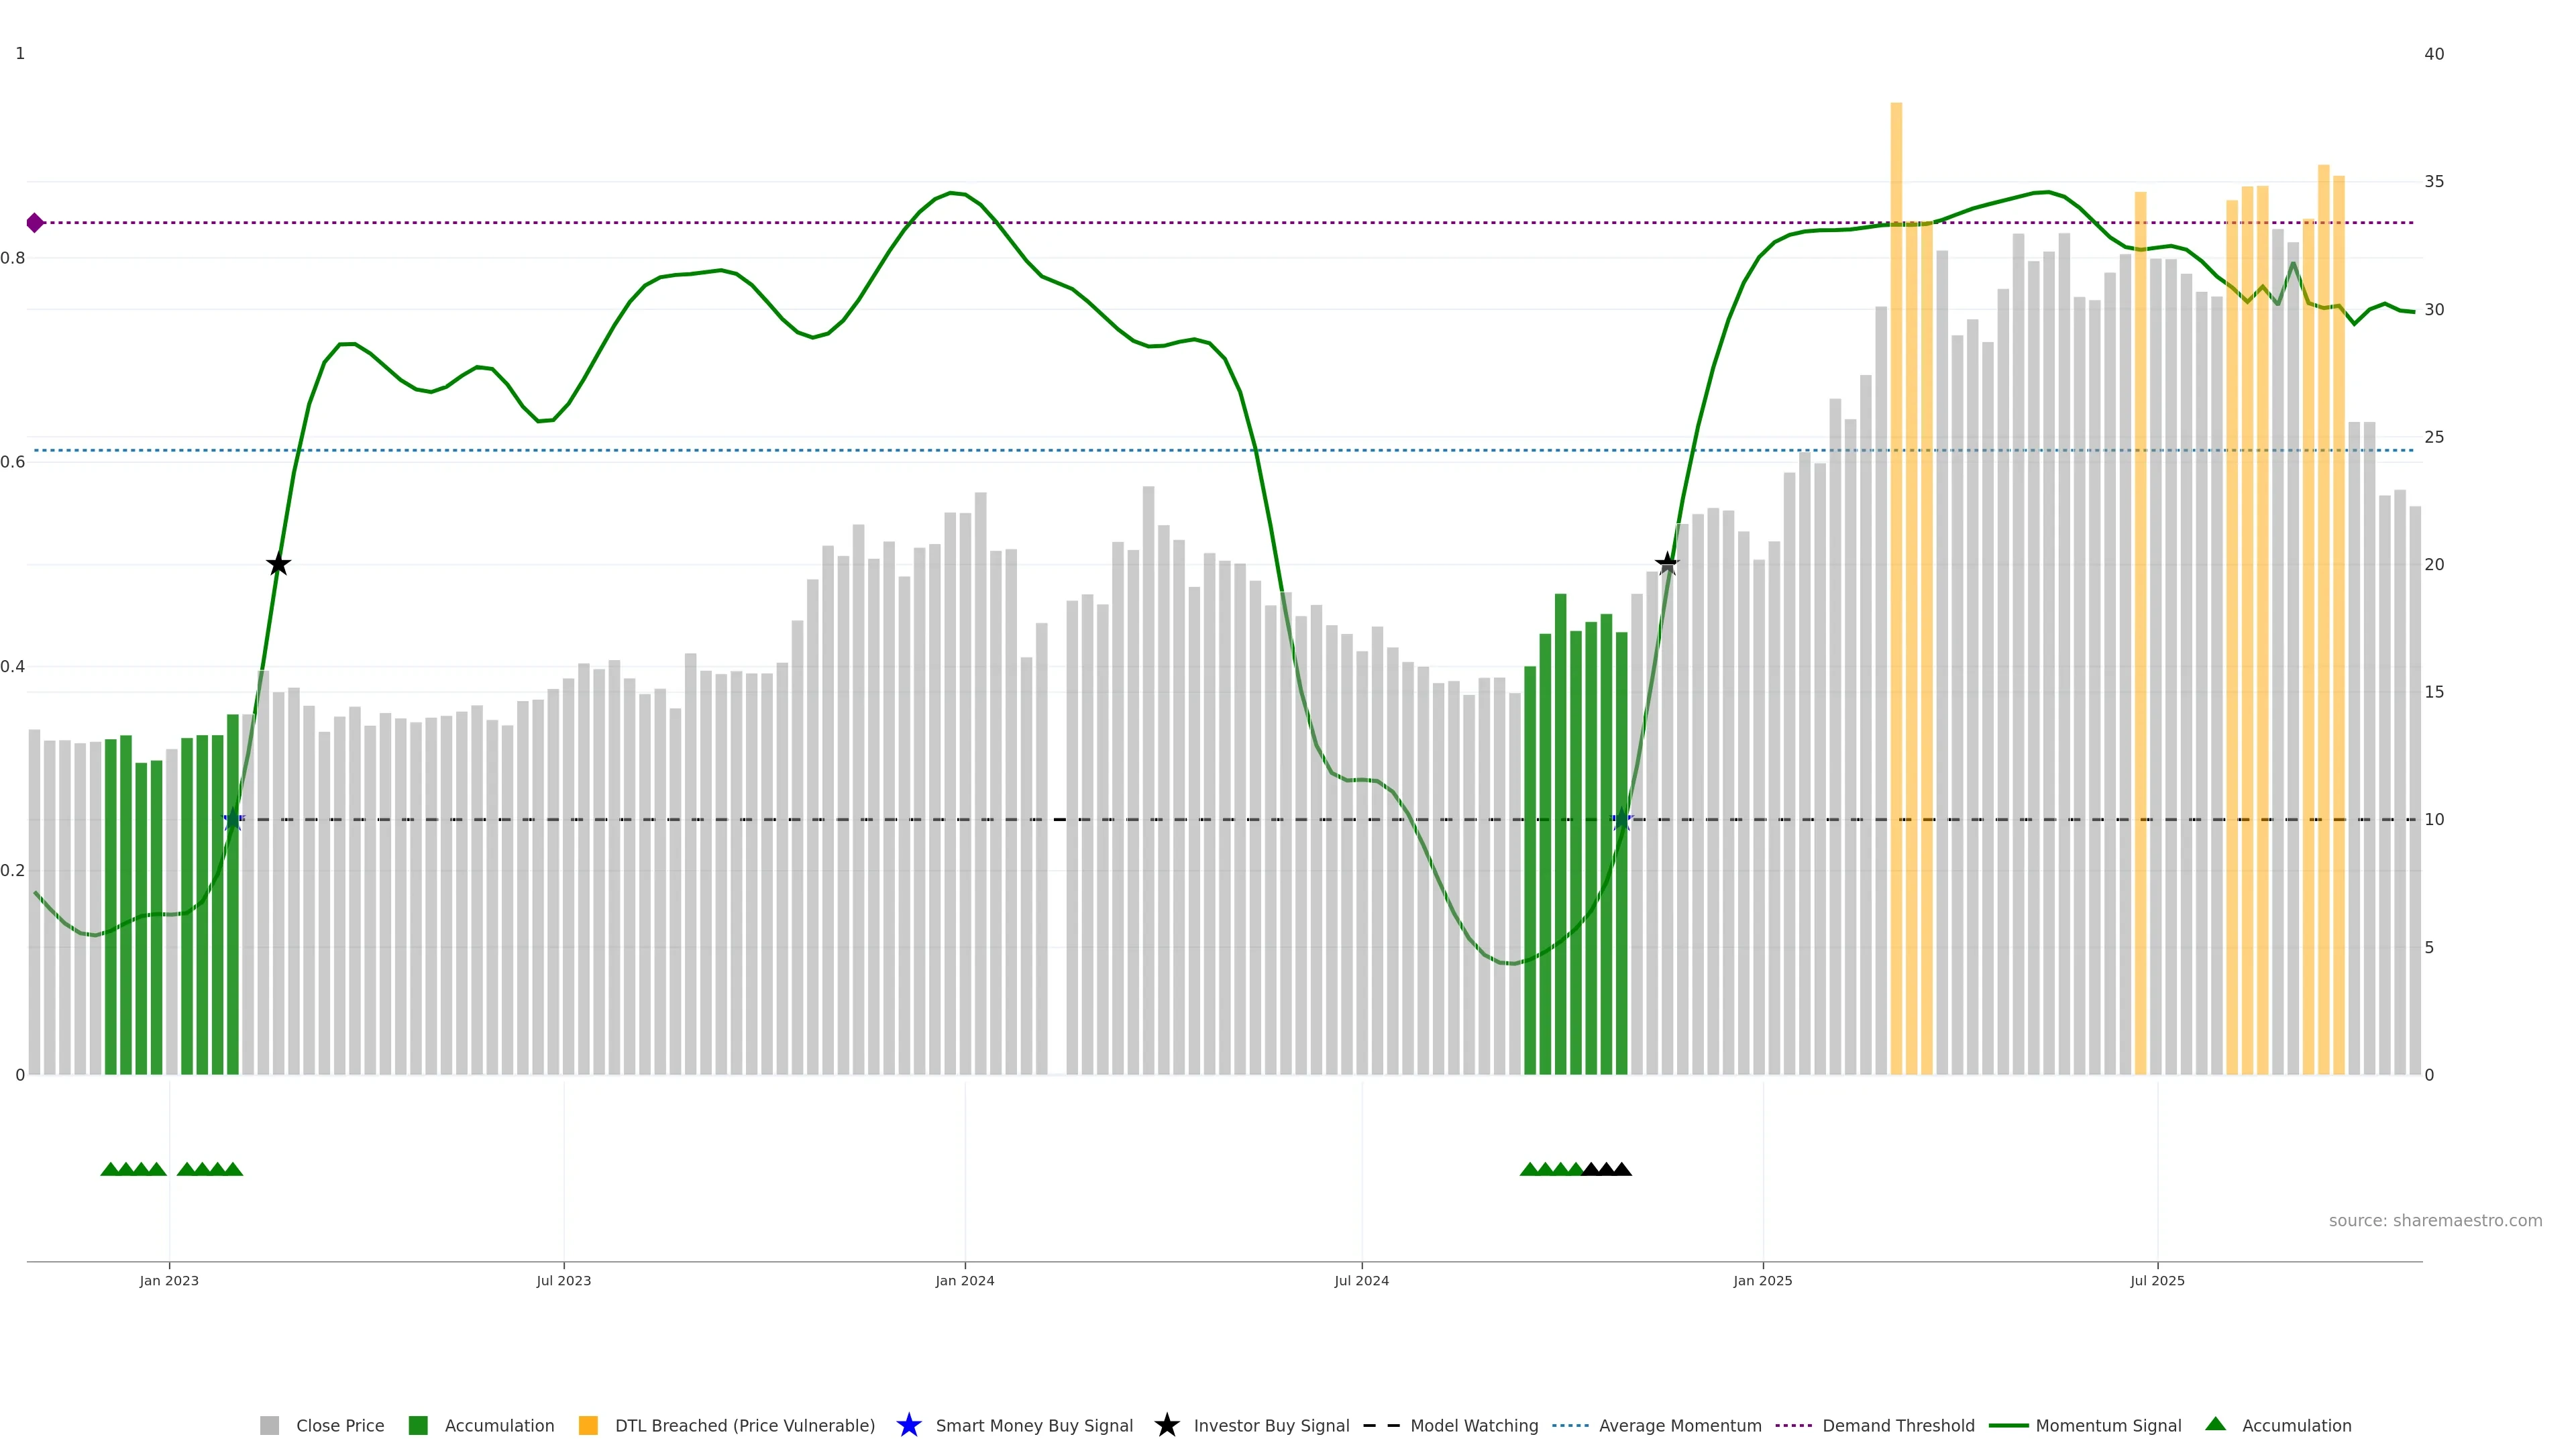Toggle the Accumulation bar series legend entry

[x=498, y=1426]
